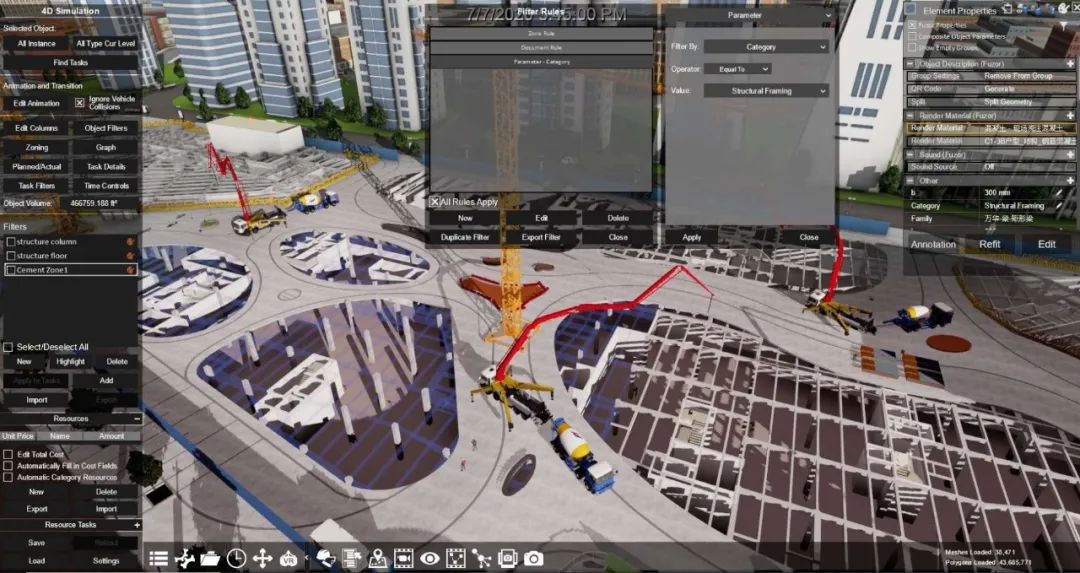This screenshot has width=1080, height=573.
Task: Open the video camera film icon
Action: (x=404, y=559)
